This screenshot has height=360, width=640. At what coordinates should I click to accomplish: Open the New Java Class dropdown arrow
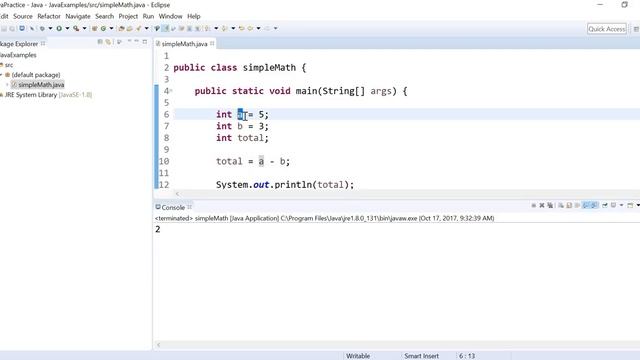[x=111, y=29]
